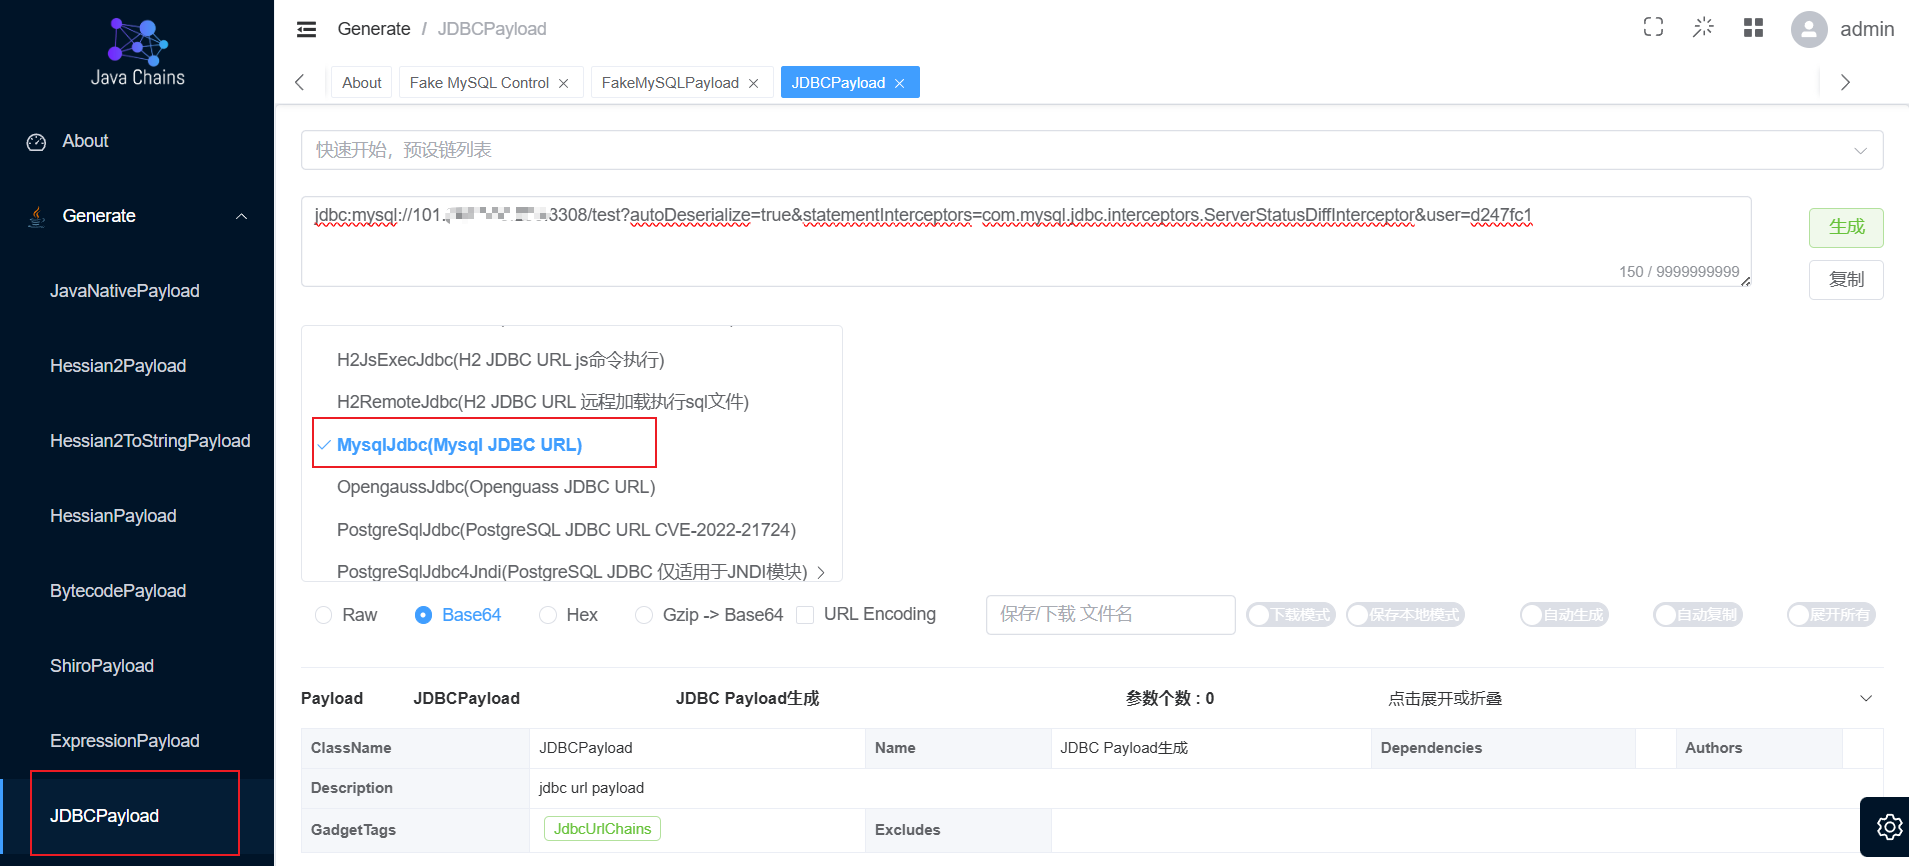The width and height of the screenshot is (1909, 866).
Task: Open the 快速开始 preset chain dropdown
Action: point(1092,150)
